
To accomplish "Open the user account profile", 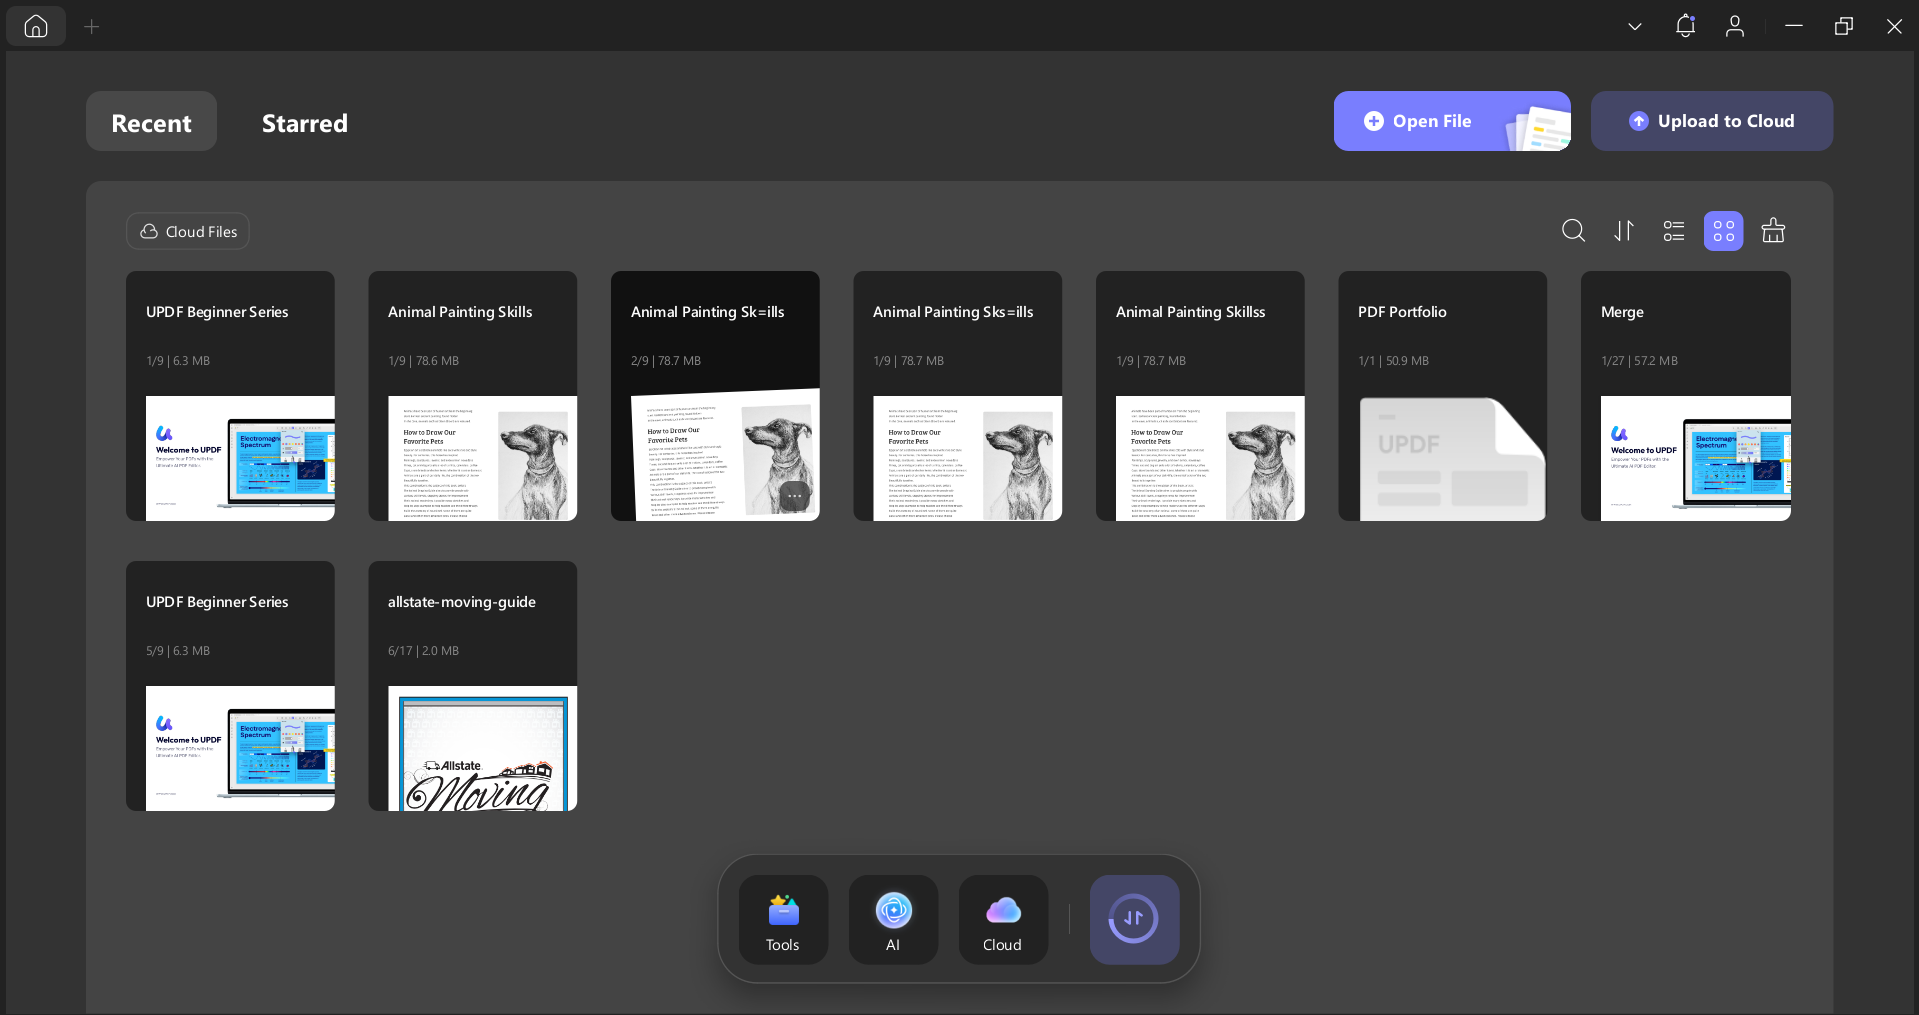I will click(x=1735, y=26).
